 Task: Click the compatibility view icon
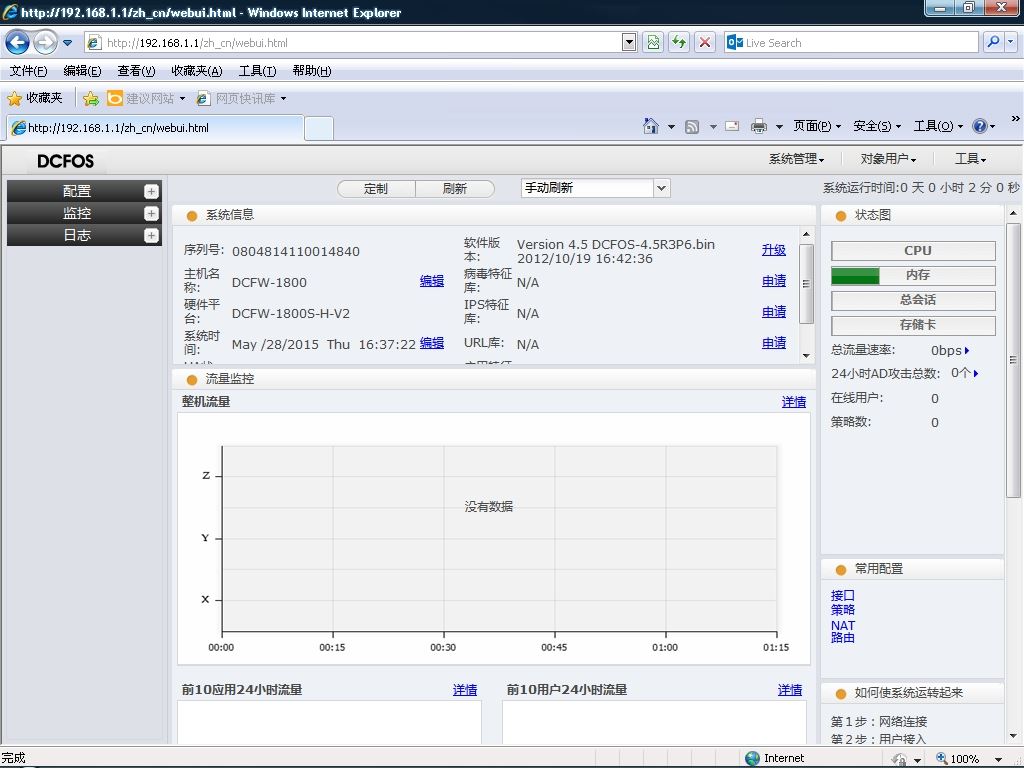pos(653,43)
